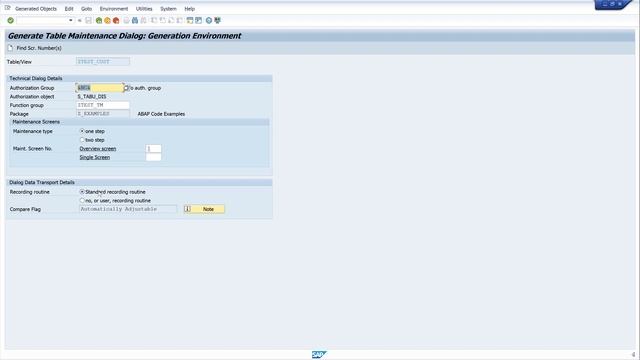Click the ABAP Code Examples package description
The image size is (640, 360).
[161, 114]
